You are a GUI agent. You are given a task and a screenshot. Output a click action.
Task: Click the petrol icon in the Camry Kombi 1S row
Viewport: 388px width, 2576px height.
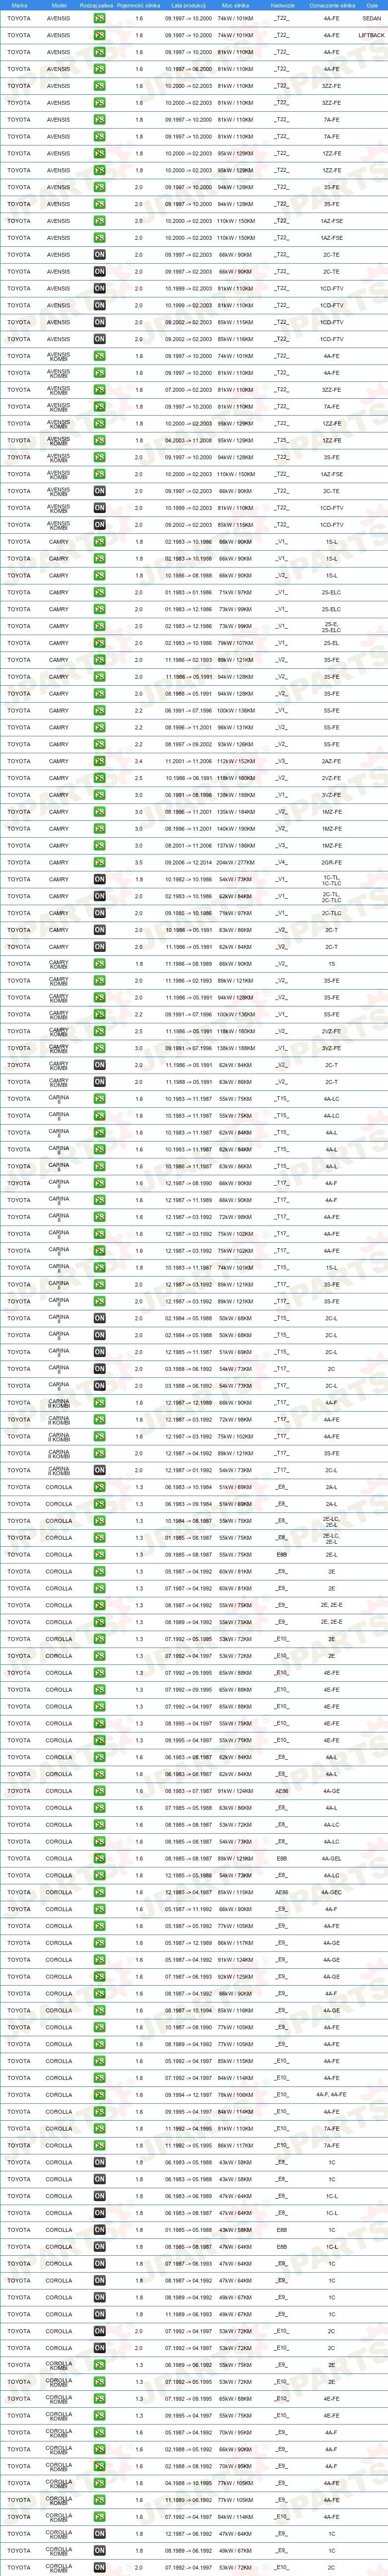point(99,964)
